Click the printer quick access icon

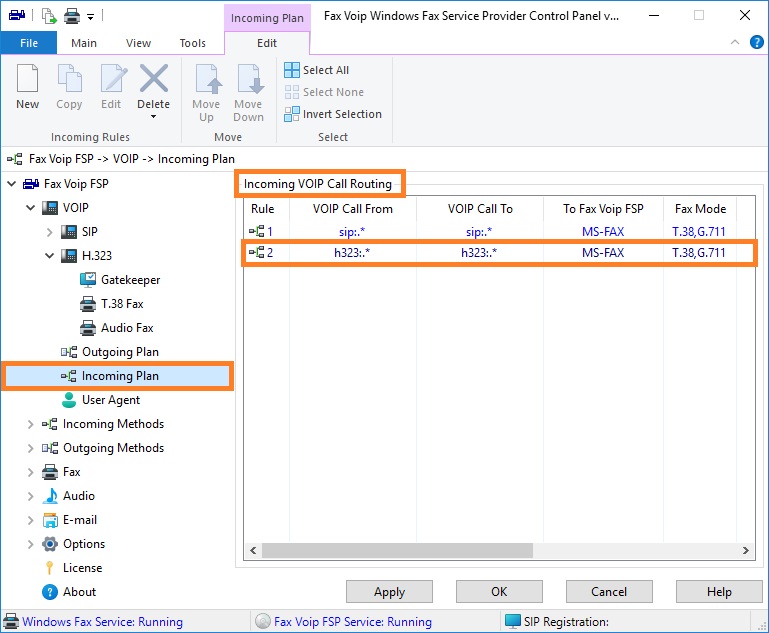coord(72,16)
